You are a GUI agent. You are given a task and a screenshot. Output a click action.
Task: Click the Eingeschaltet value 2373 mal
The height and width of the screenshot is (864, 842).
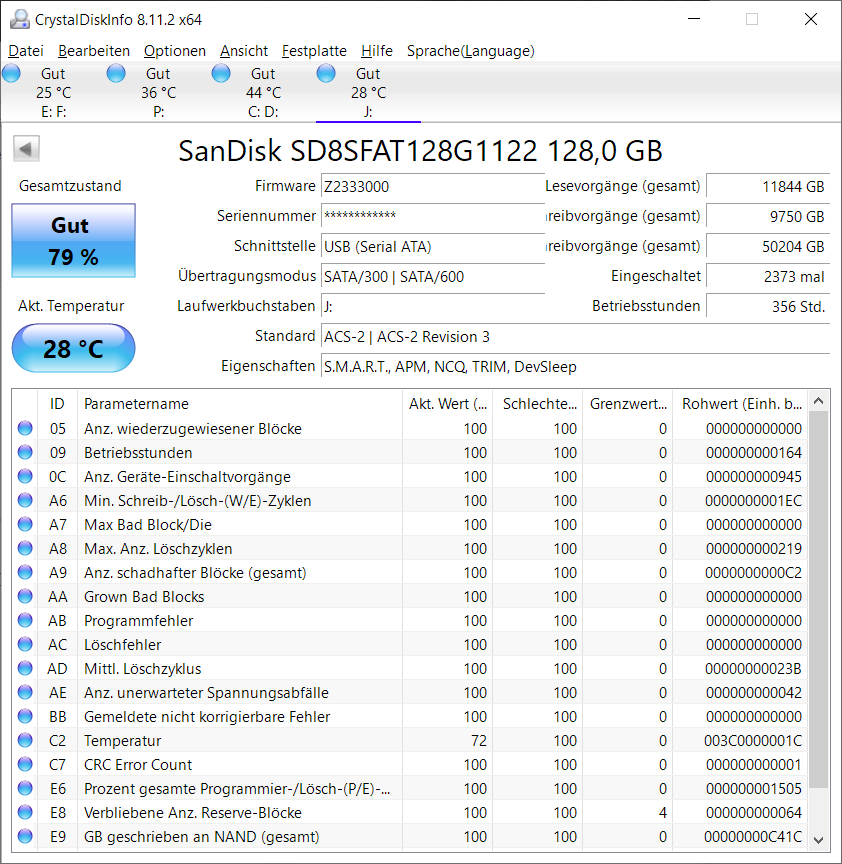pyautogui.click(x=768, y=276)
